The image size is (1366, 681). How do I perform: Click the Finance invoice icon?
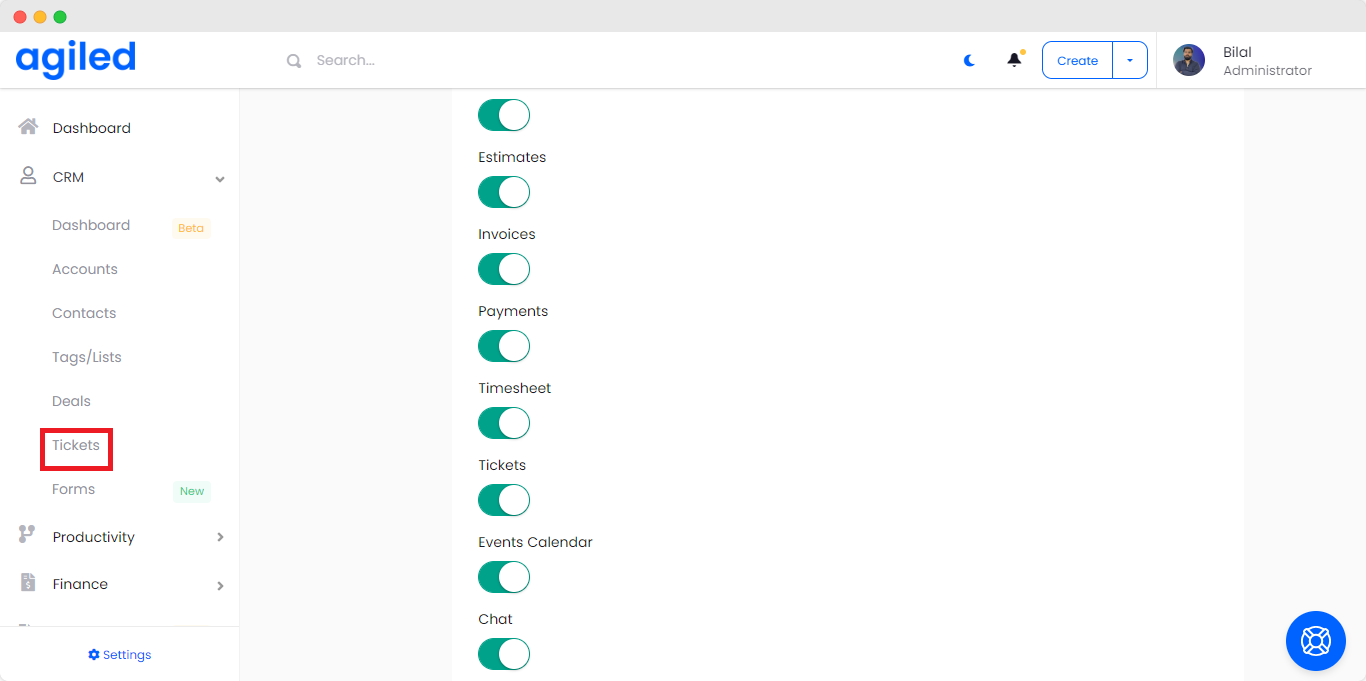click(28, 583)
